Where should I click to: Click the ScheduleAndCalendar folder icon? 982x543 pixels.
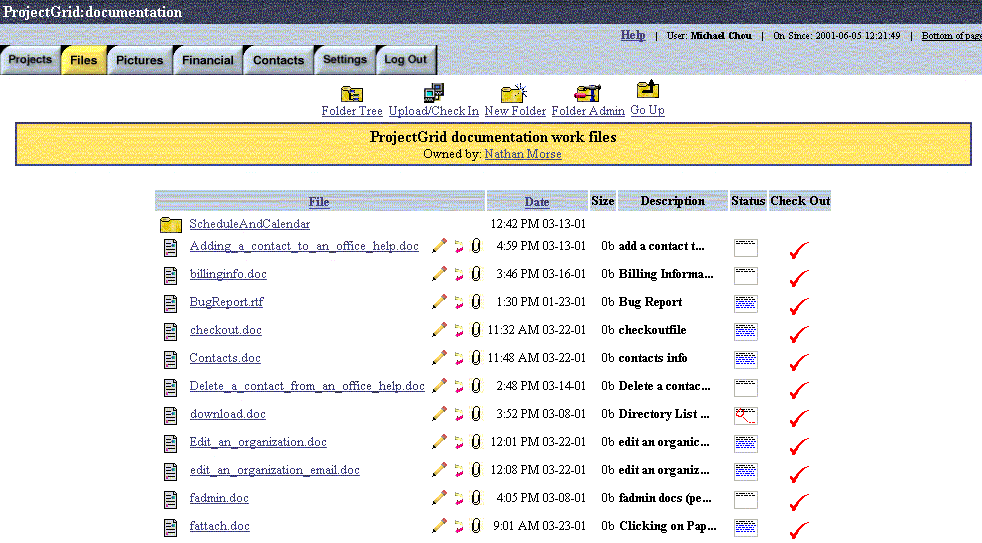coord(171,224)
